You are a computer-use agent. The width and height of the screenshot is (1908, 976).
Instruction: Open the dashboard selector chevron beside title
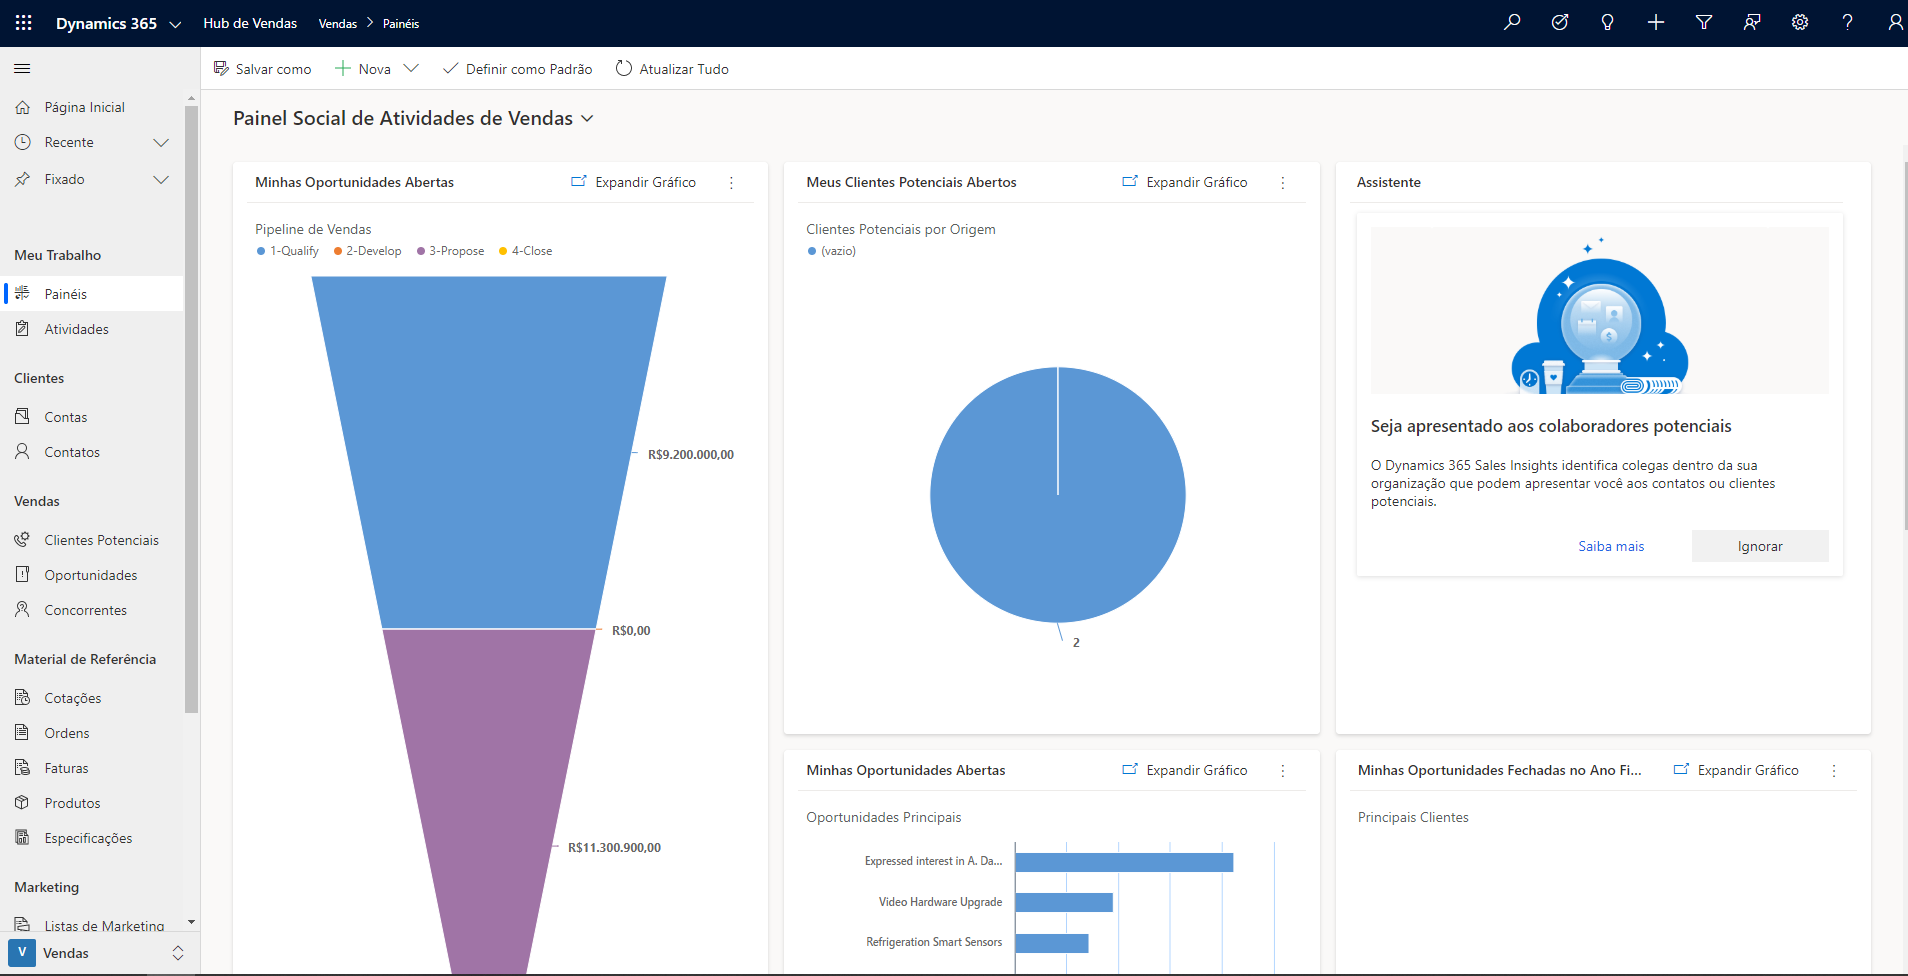tap(587, 118)
